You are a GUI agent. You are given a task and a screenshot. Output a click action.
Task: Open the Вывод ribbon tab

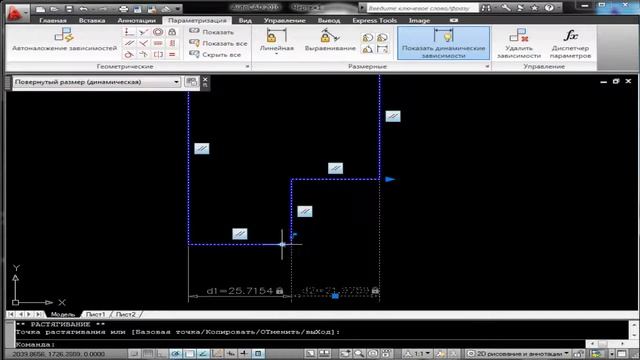(329, 20)
